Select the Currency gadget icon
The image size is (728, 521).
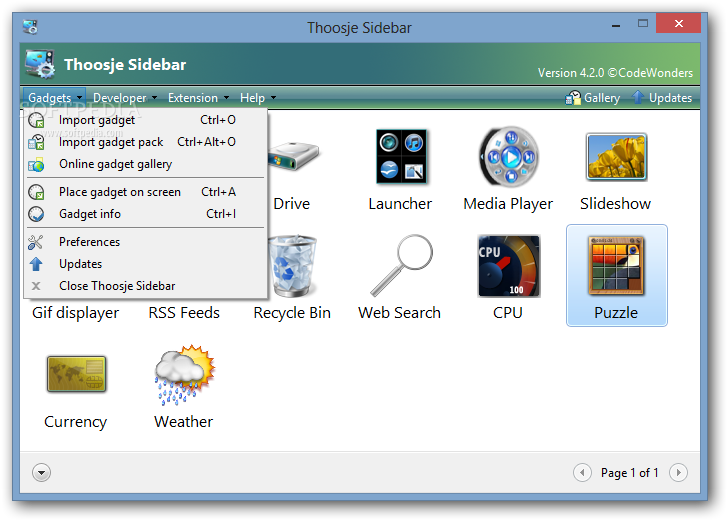pos(77,374)
